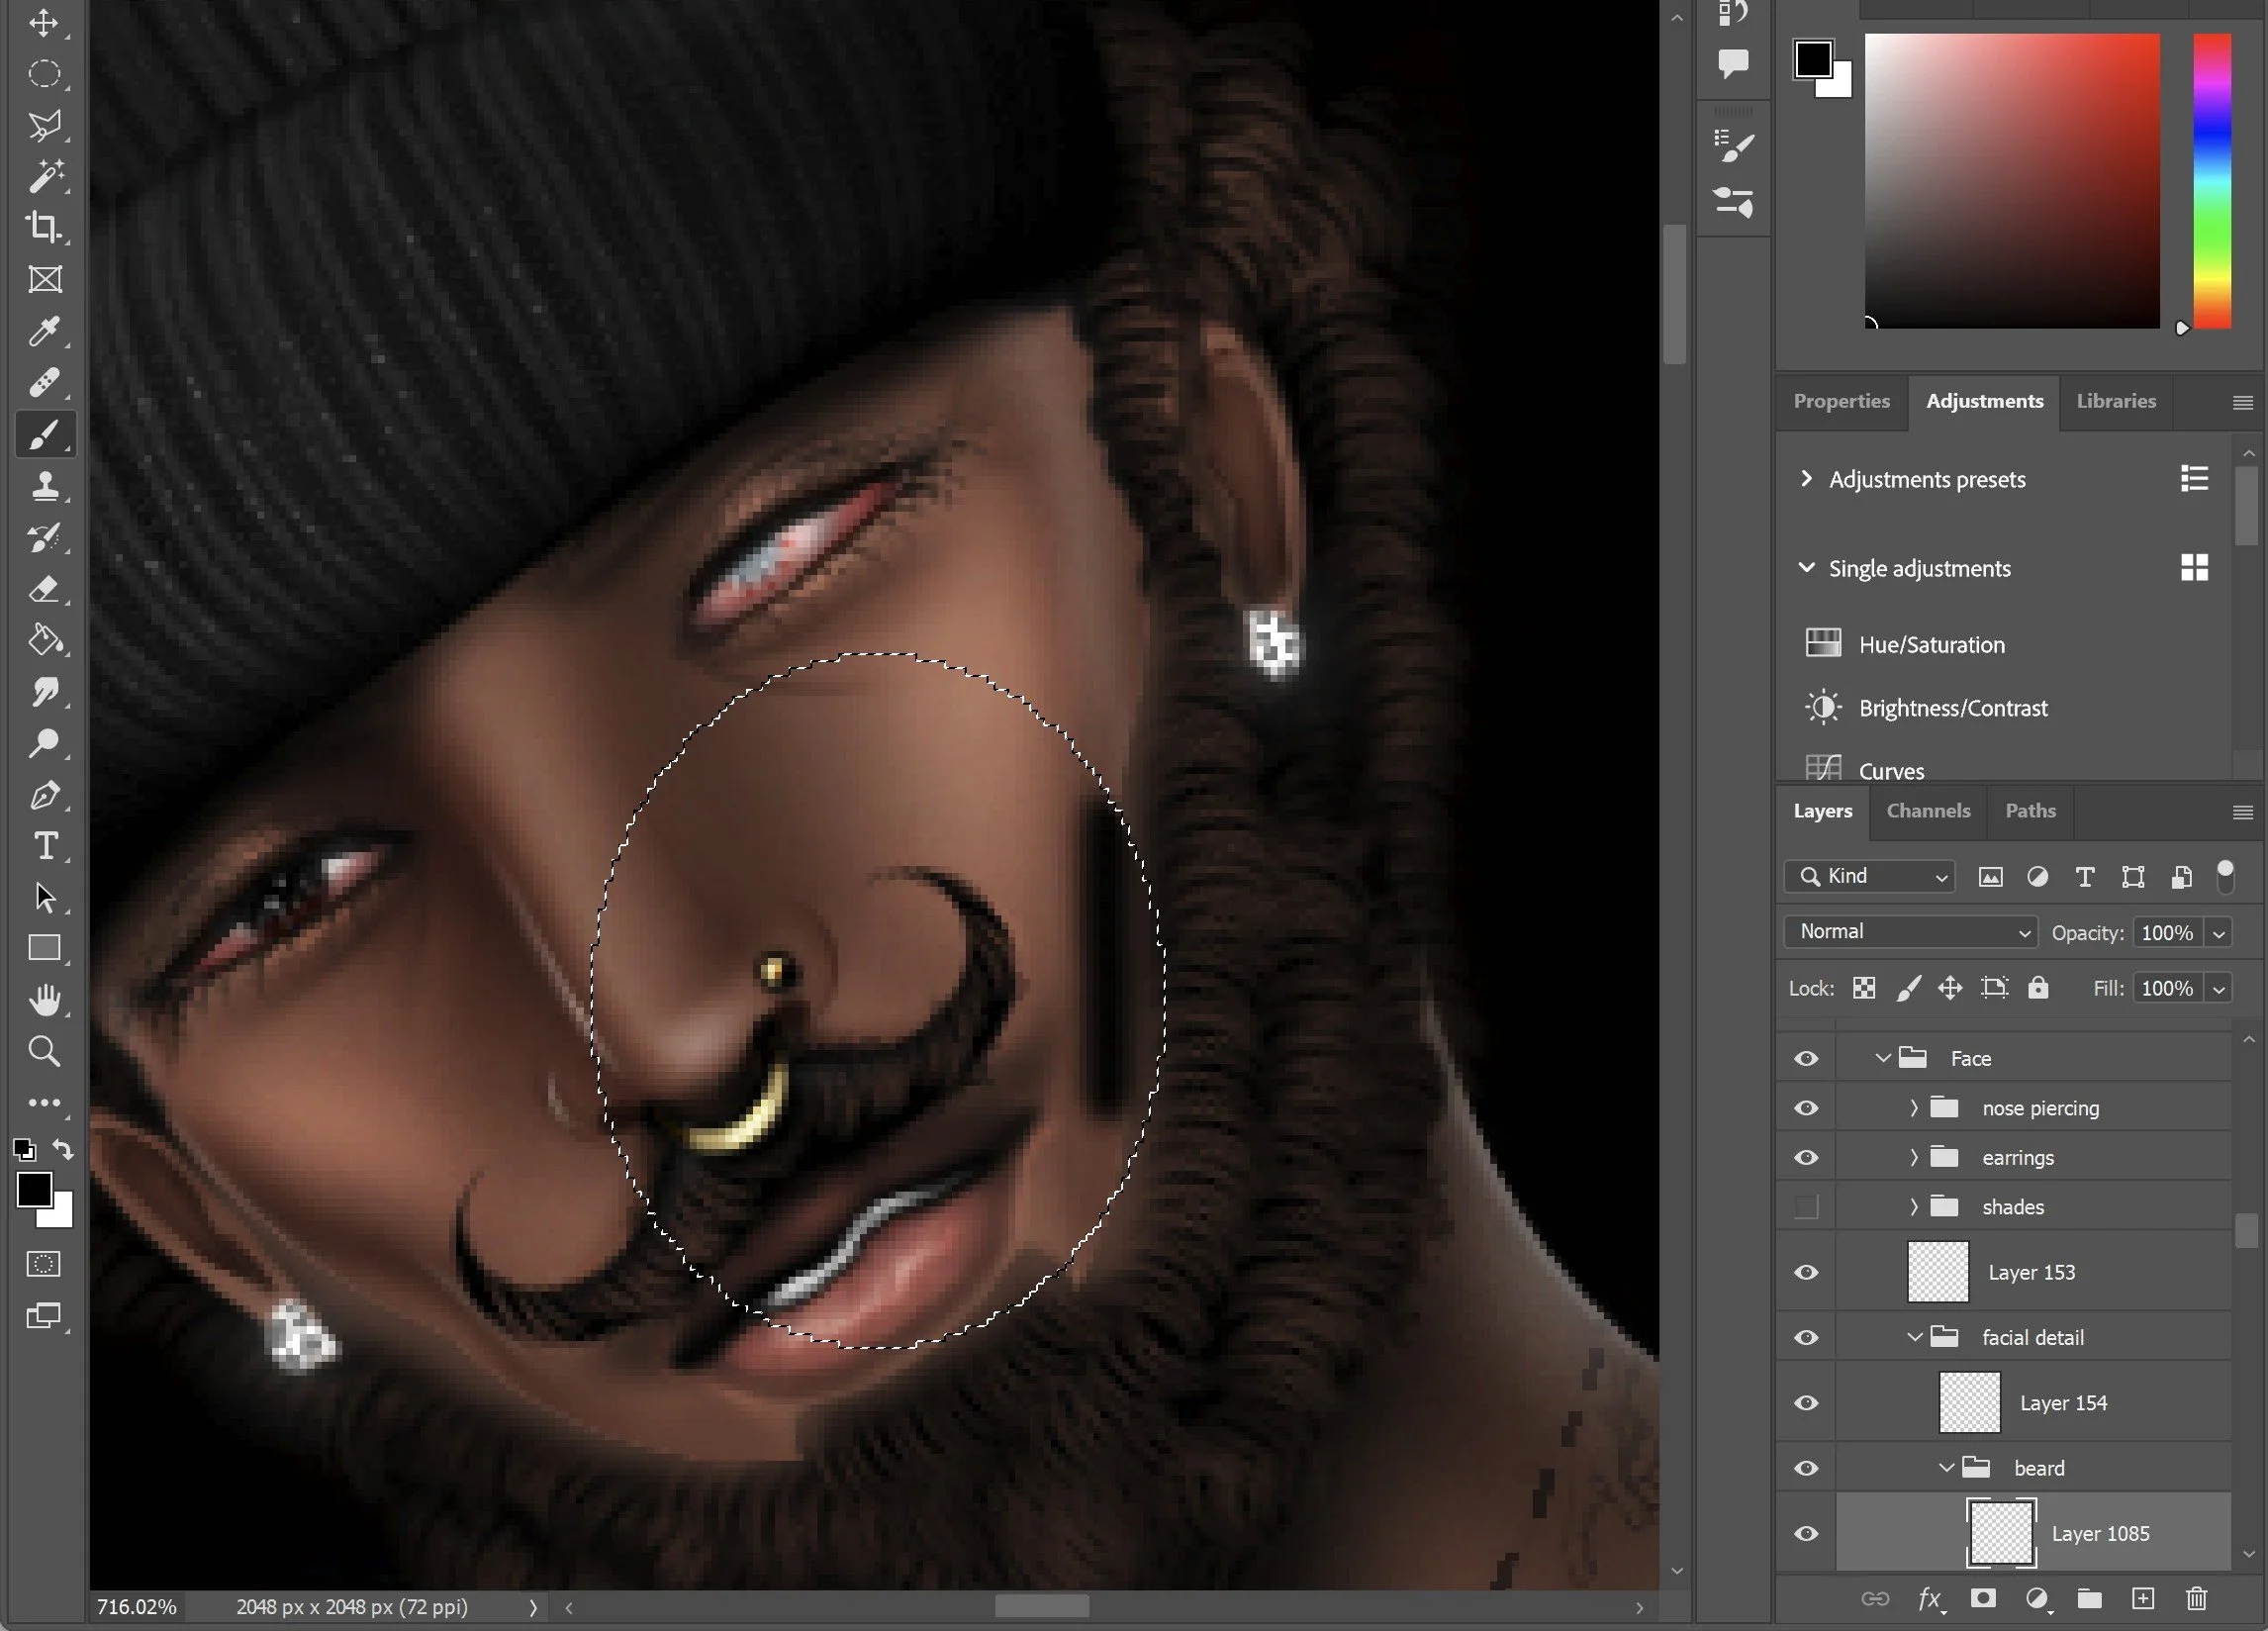Hide Layer 153 visibility
2268x1631 pixels.
click(x=1806, y=1272)
